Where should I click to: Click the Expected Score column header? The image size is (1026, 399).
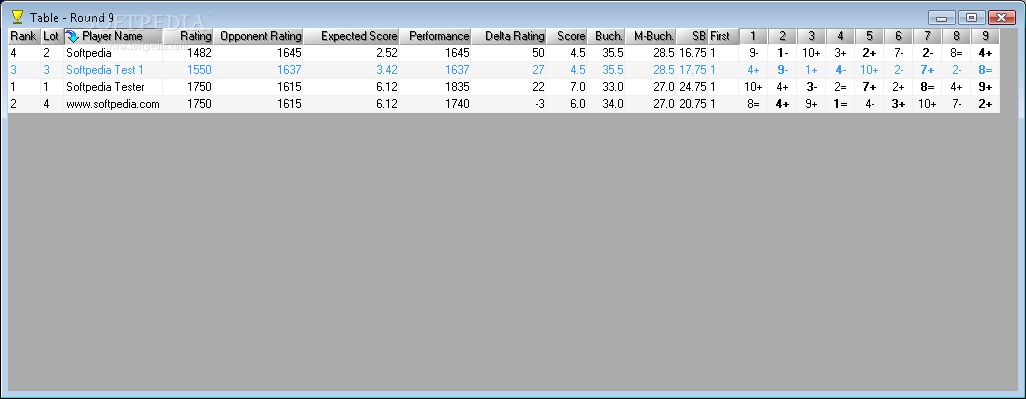(351, 37)
